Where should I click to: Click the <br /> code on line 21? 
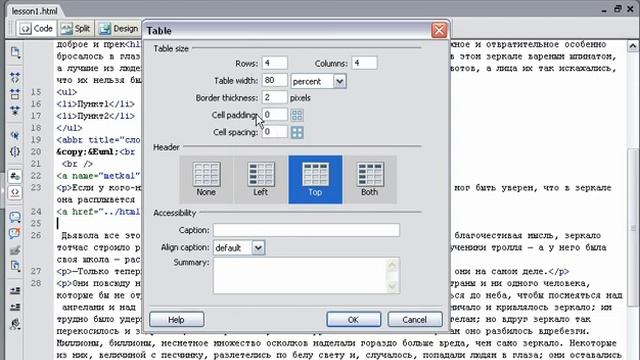[77, 164]
